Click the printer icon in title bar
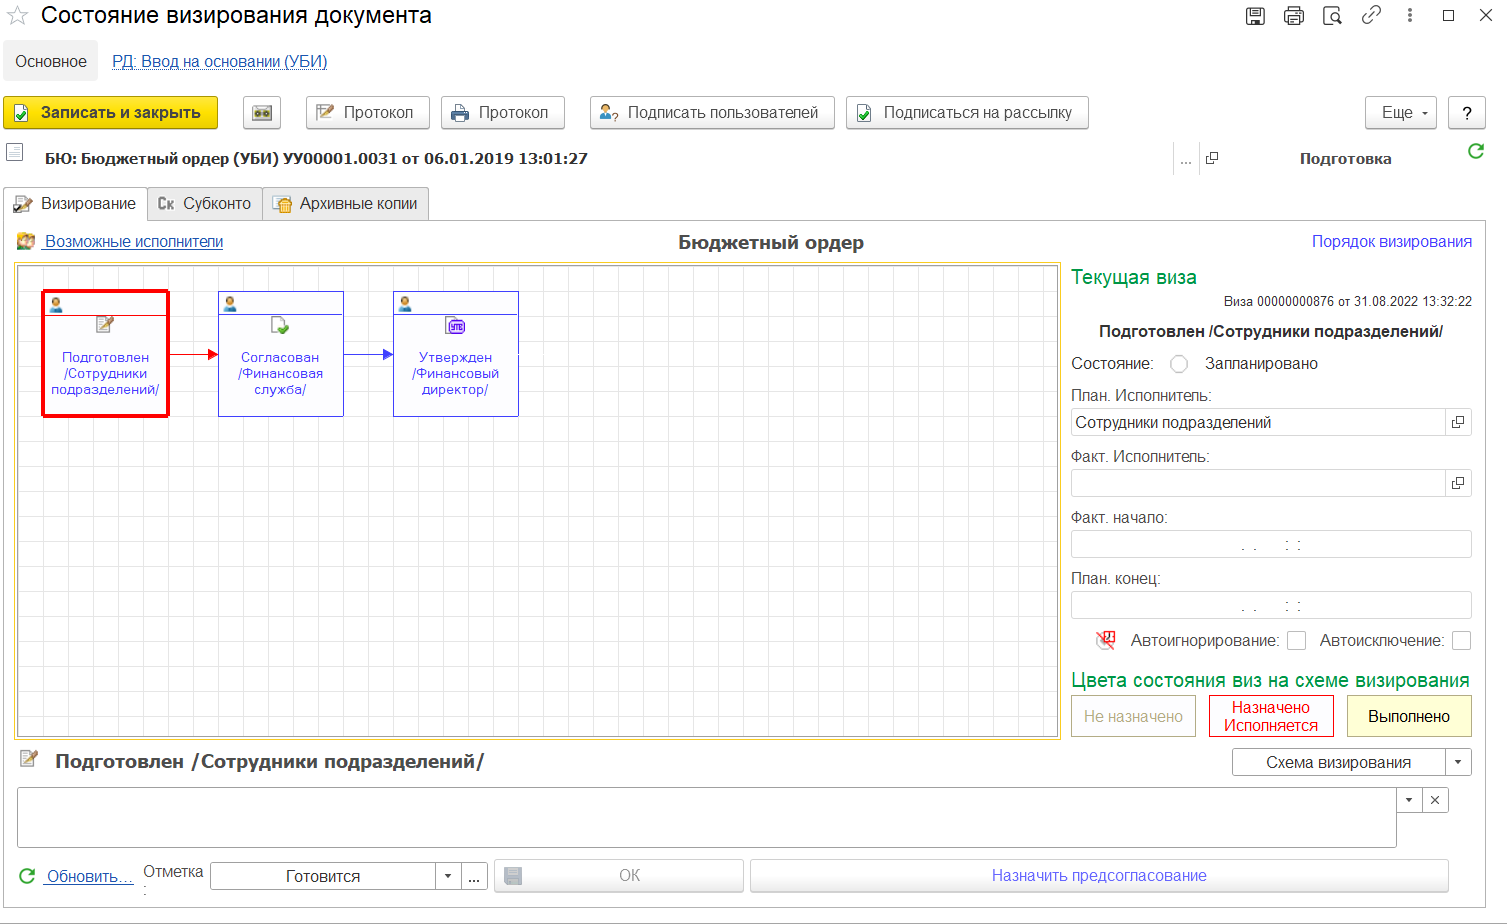The image size is (1507, 924). [1294, 16]
